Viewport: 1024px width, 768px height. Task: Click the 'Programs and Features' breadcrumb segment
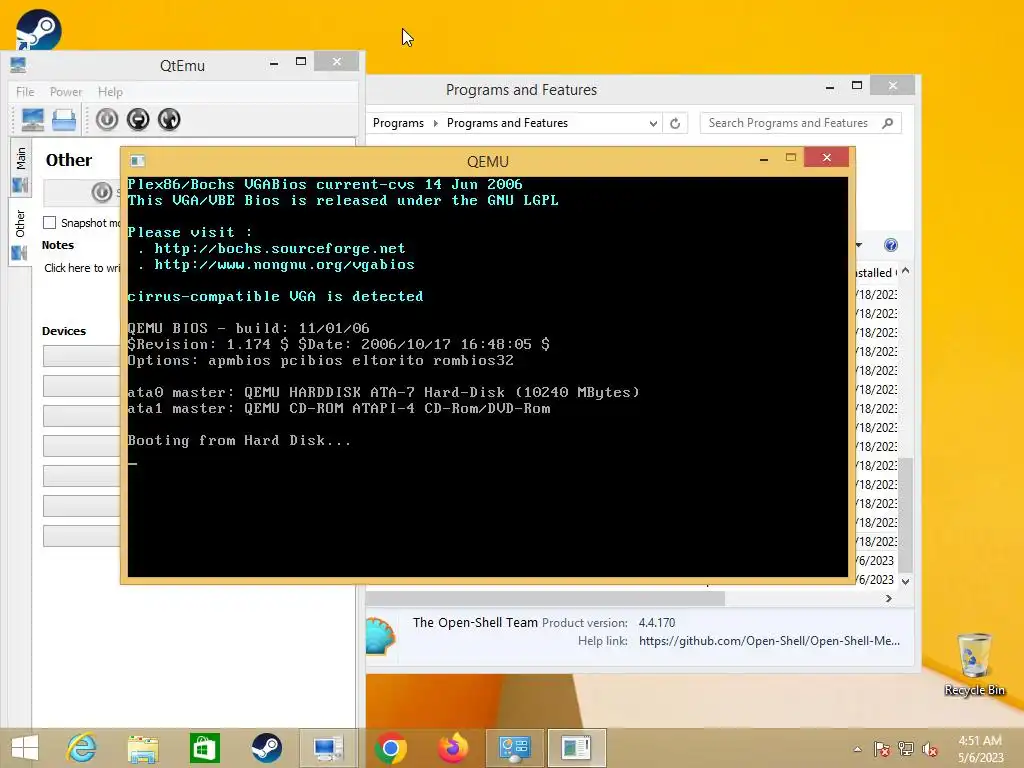[507, 123]
